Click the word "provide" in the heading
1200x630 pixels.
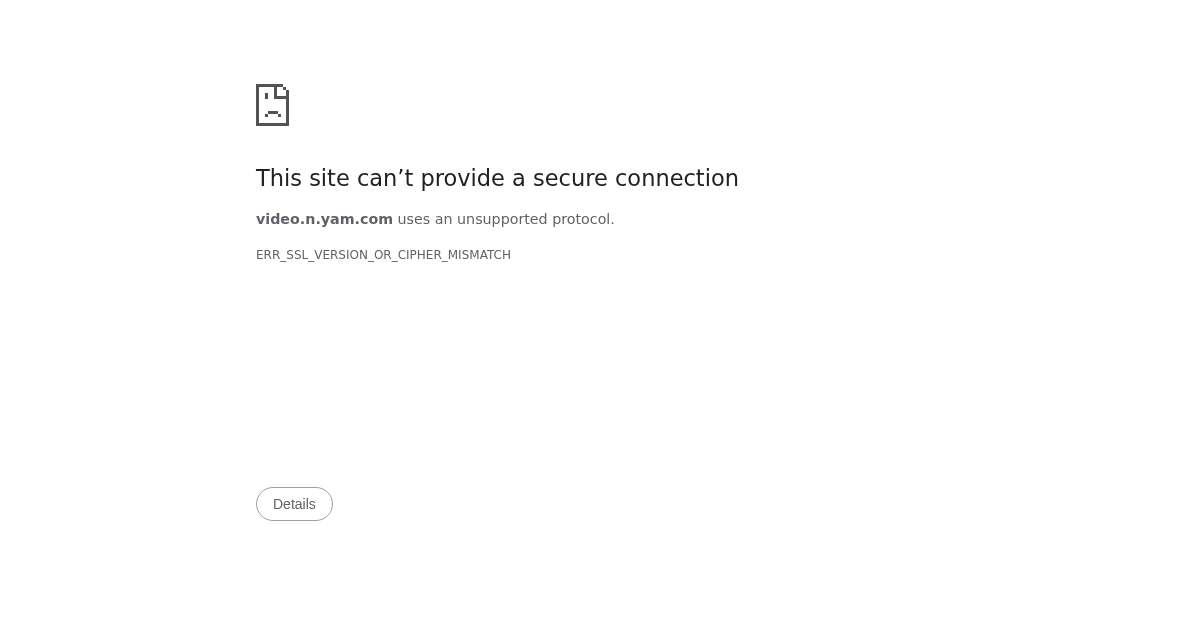(x=462, y=178)
